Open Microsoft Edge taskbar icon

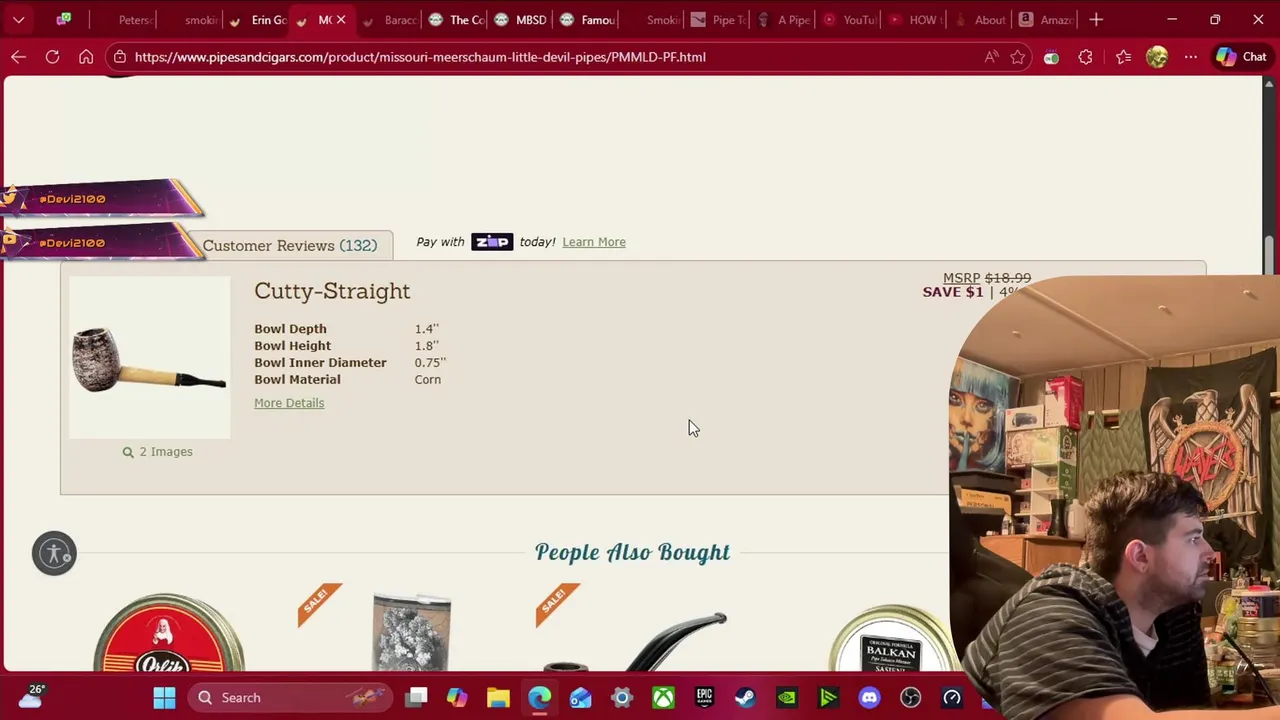[x=539, y=698]
